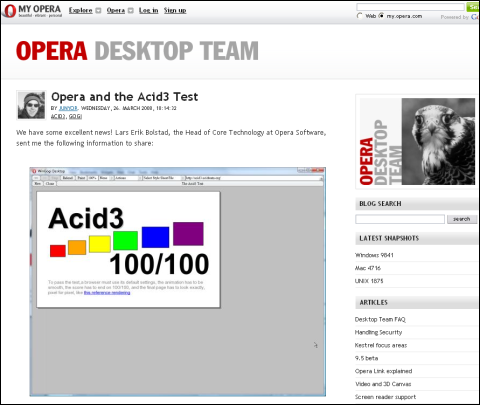480x405 pixels.
Task: Click the Opera Desktop Team falcon banner
Action: pos(417,141)
